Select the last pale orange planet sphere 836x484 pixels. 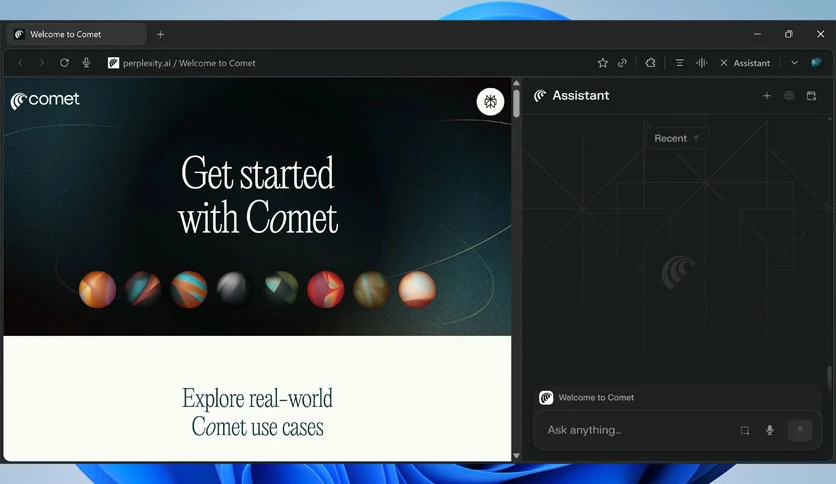tap(417, 289)
